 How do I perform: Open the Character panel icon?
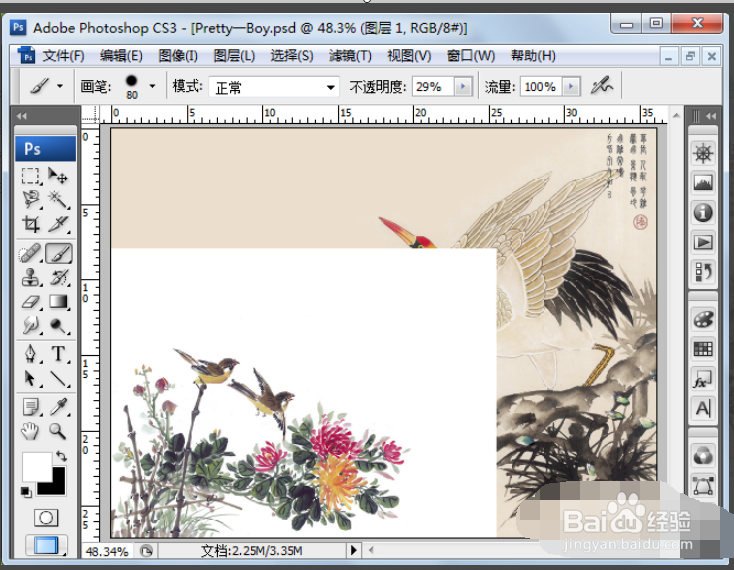703,409
